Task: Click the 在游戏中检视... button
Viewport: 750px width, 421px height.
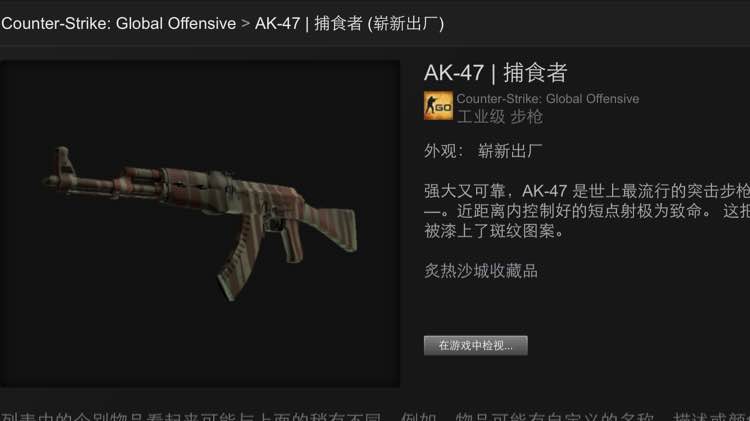Action: coord(475,345)
